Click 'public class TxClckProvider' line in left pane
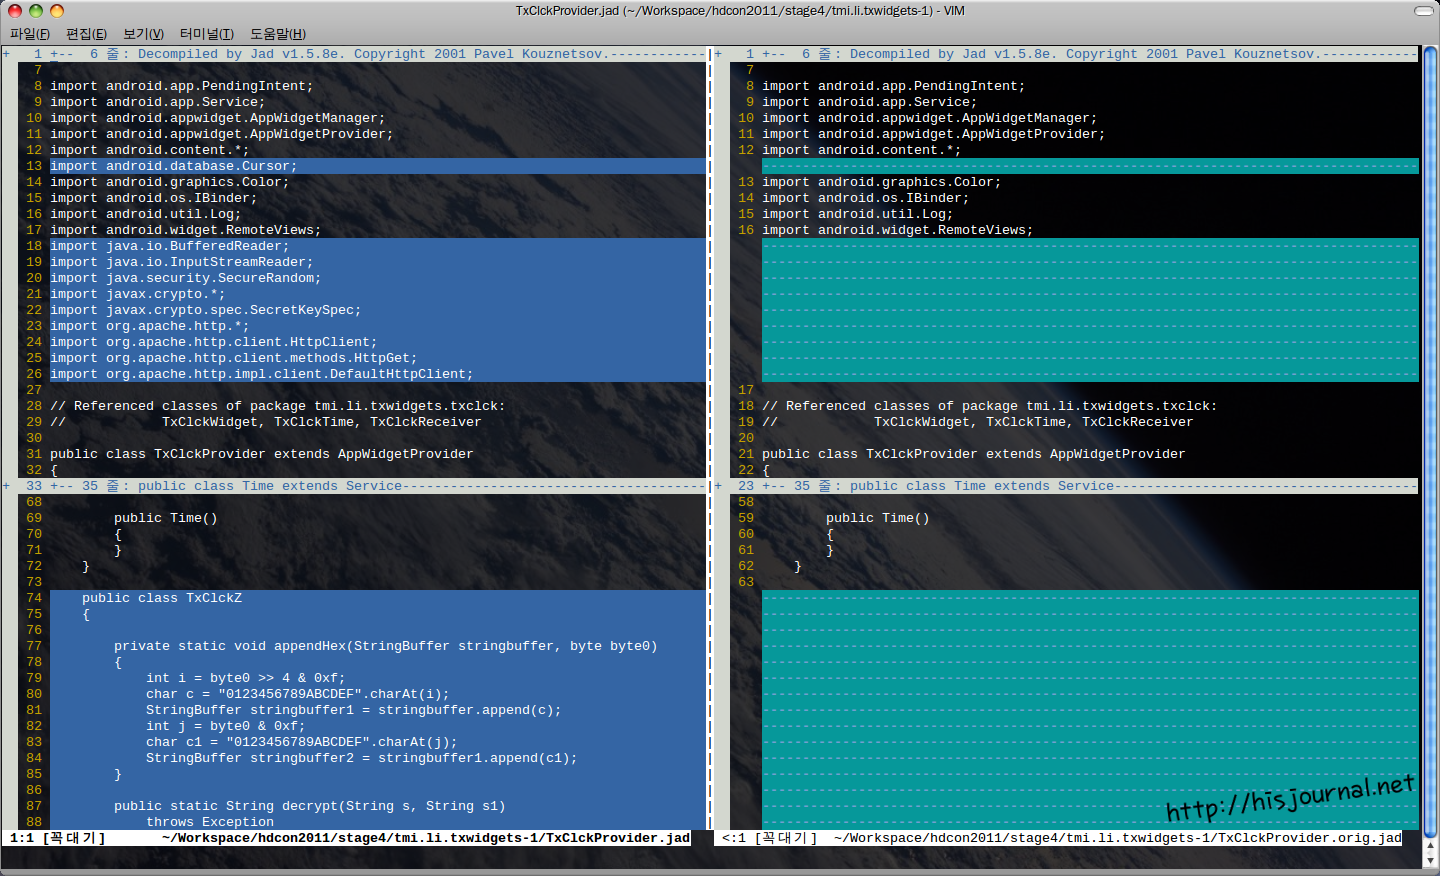 coord(262,454)
